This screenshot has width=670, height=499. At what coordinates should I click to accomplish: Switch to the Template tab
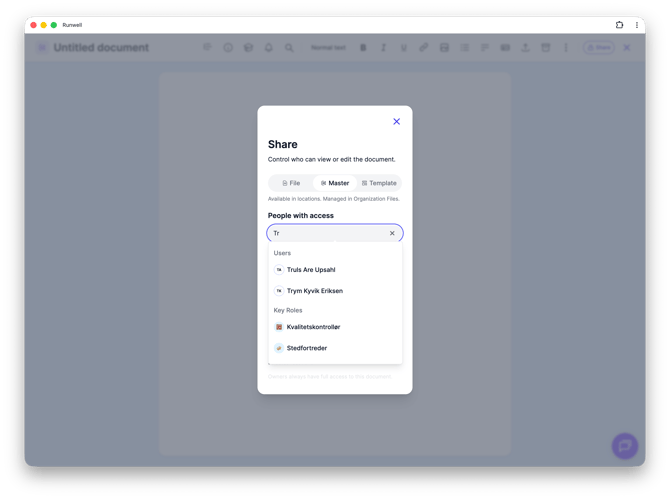[379, 183]
